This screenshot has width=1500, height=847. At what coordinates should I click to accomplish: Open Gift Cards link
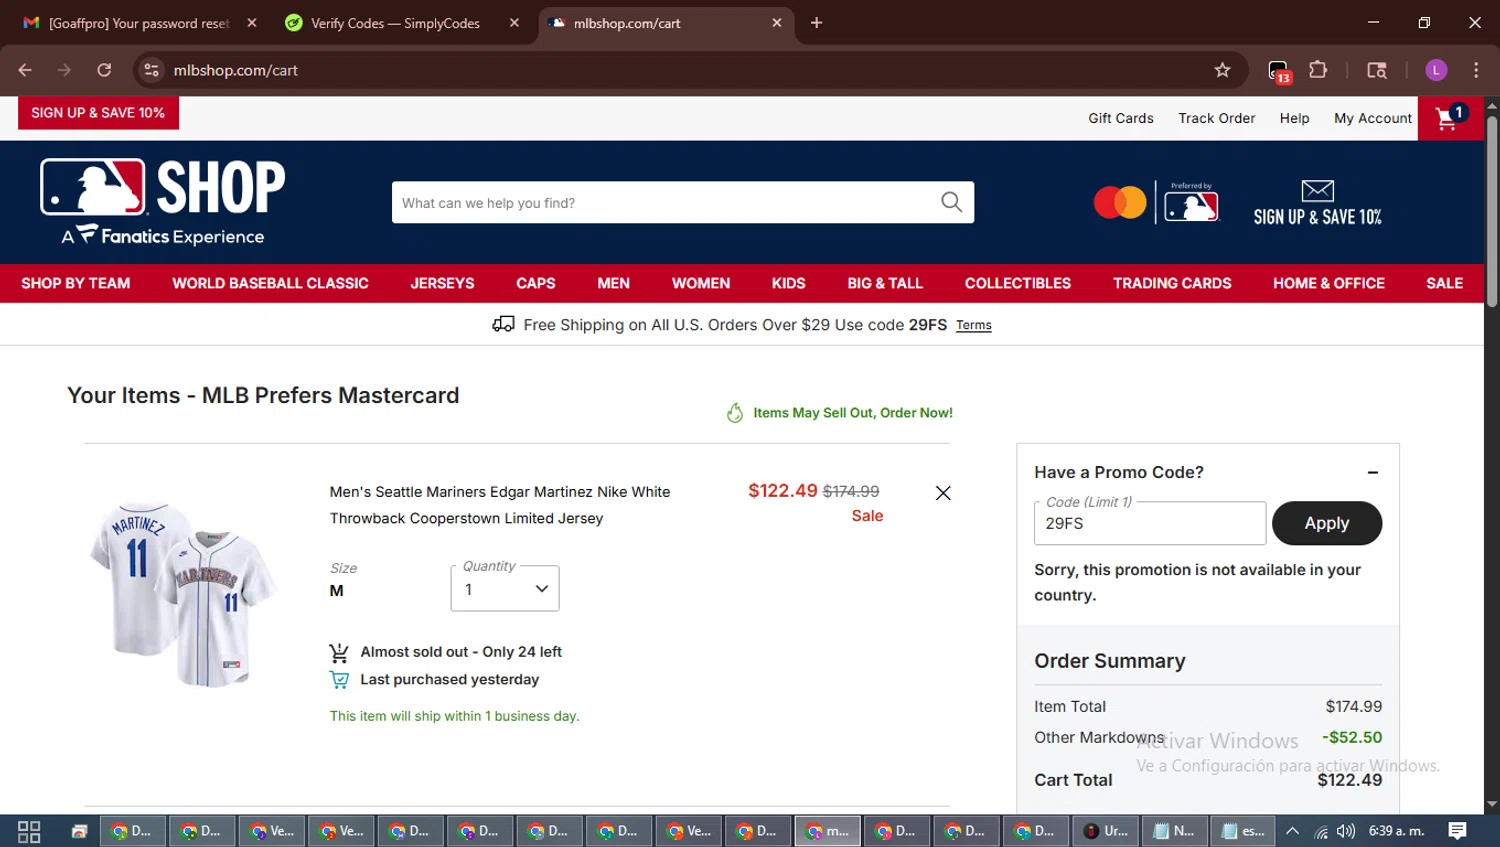[x=1120, y=118]
